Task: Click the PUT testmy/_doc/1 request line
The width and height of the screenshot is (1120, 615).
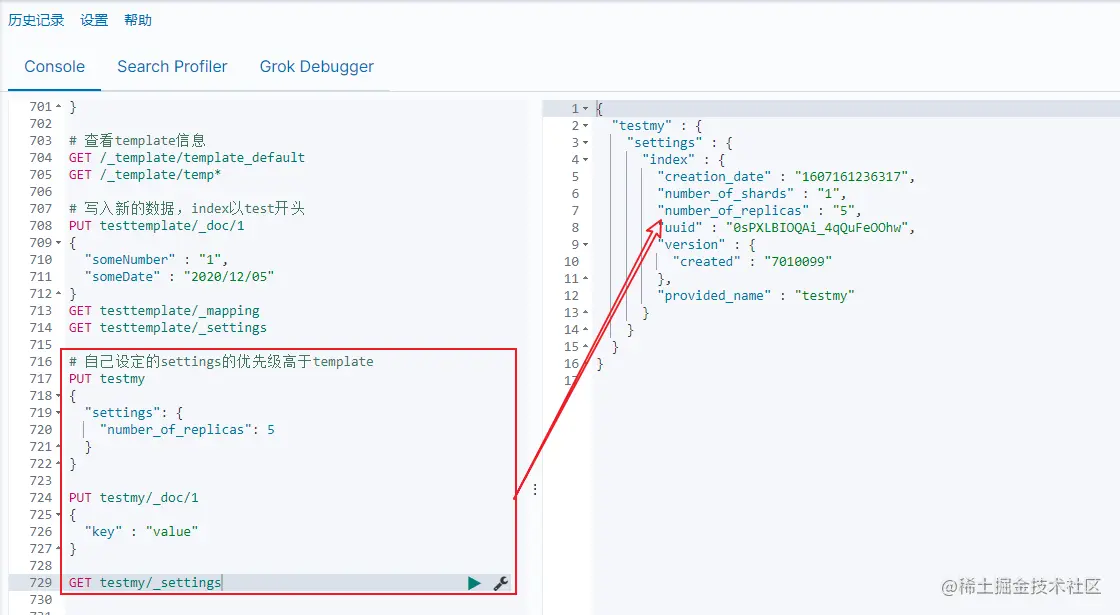Action: [134, 498]
